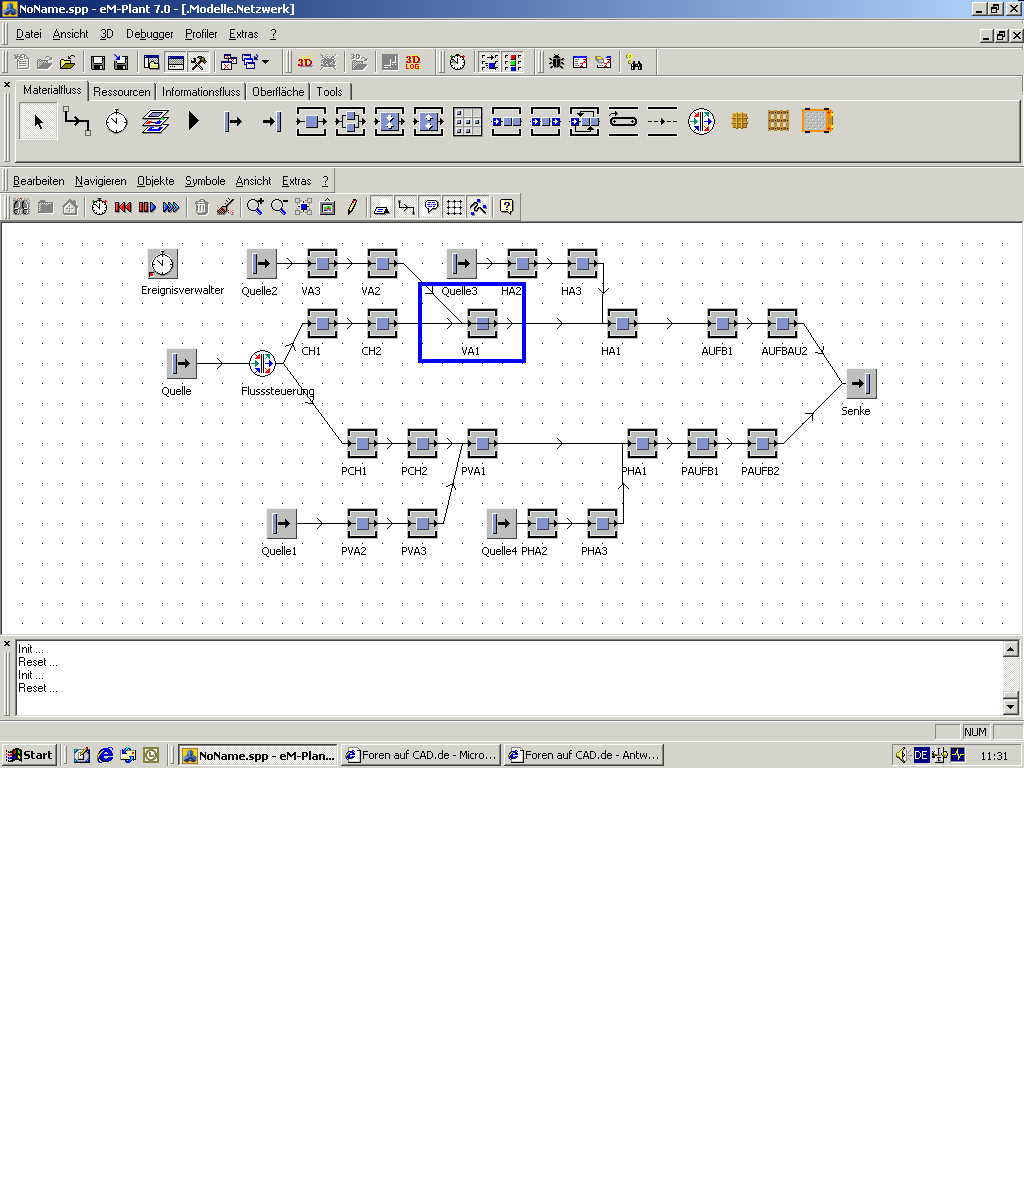Image resolution: width=1024 pixels, height=1200 pixels.
Task: Toggle the animation running-figure button
Action: [x=478, y=207]
